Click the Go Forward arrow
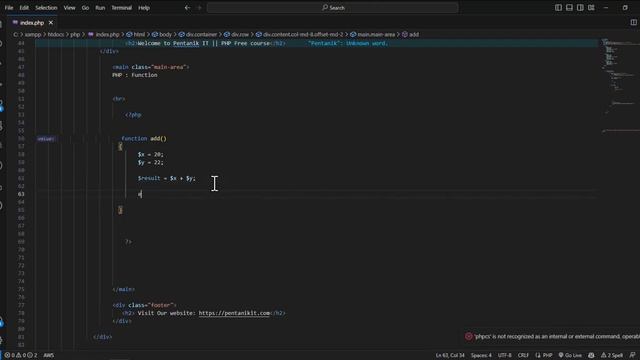 pos(199,7)
